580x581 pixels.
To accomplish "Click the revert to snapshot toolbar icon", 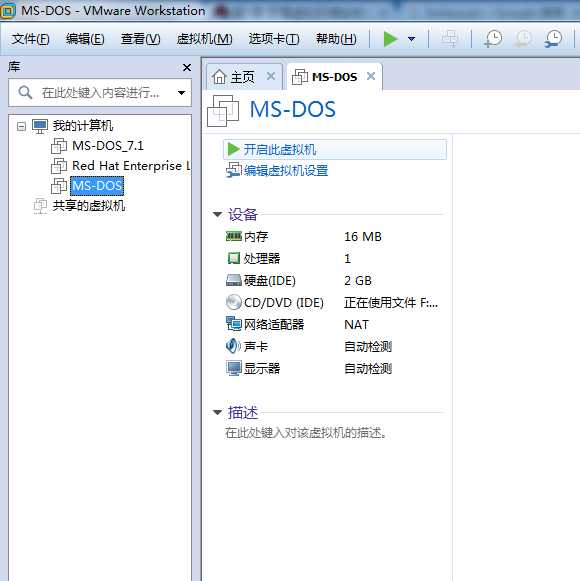I will (x=523, y=39).
